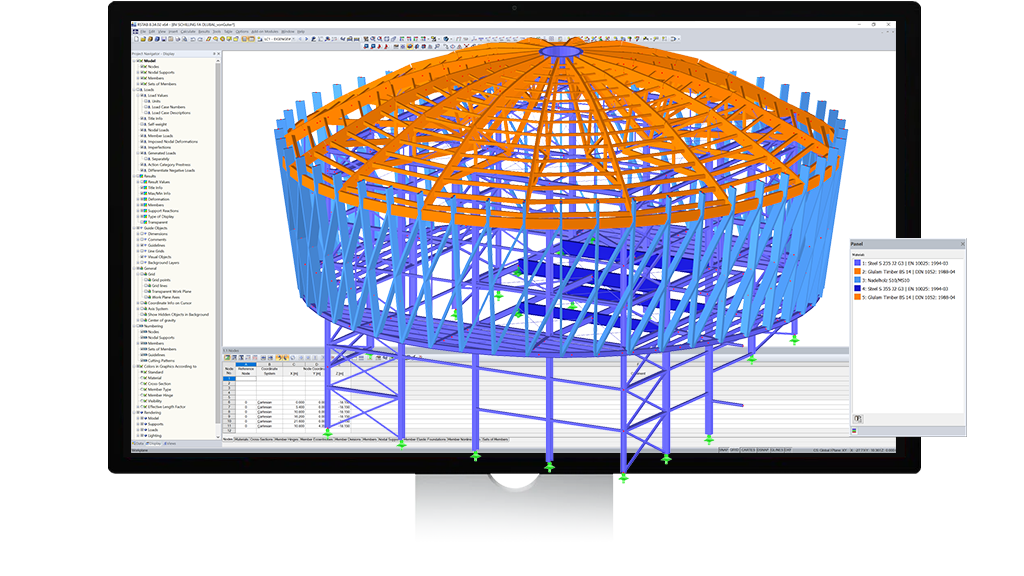This screenshot has height=576, width=1024.
Task: Toggle DXF in status bar
Action: pos(788,450)
